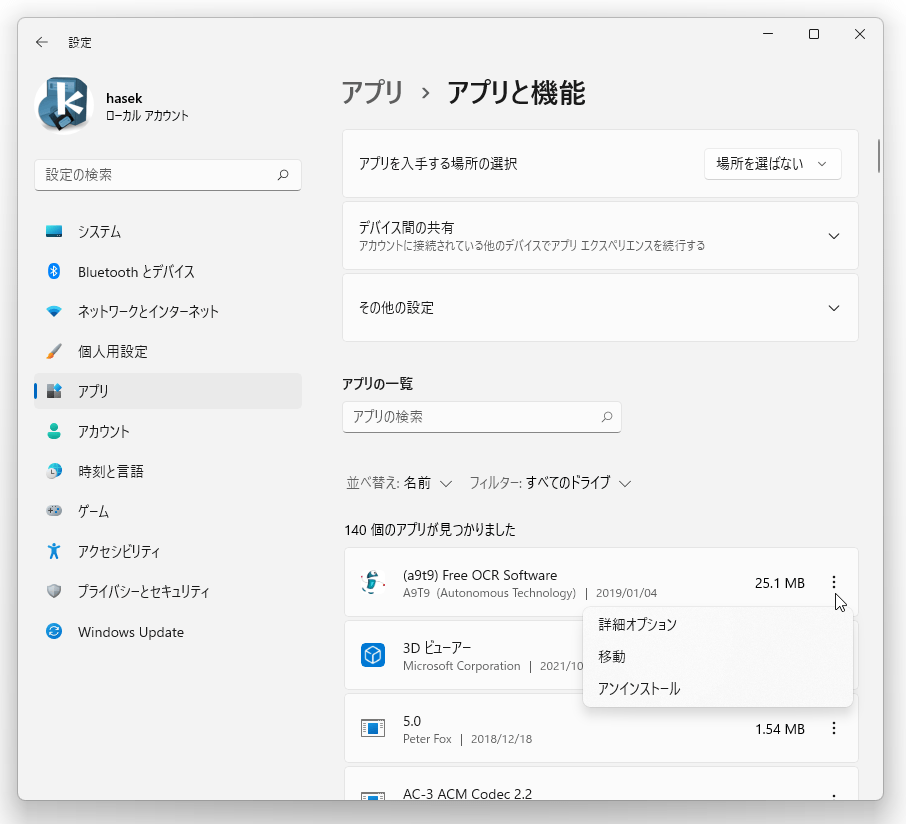Click the システム monitor icon
906x824 pixels.
[x=54, y=231]
